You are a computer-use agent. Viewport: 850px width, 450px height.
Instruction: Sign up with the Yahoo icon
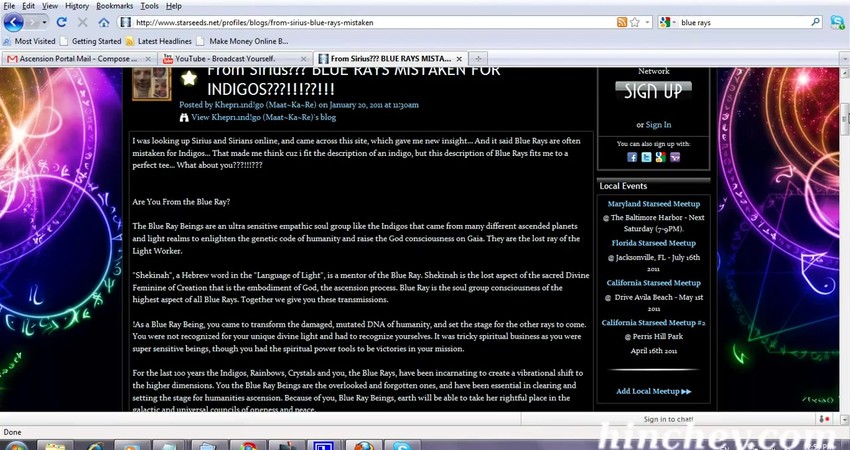[675, 157]
